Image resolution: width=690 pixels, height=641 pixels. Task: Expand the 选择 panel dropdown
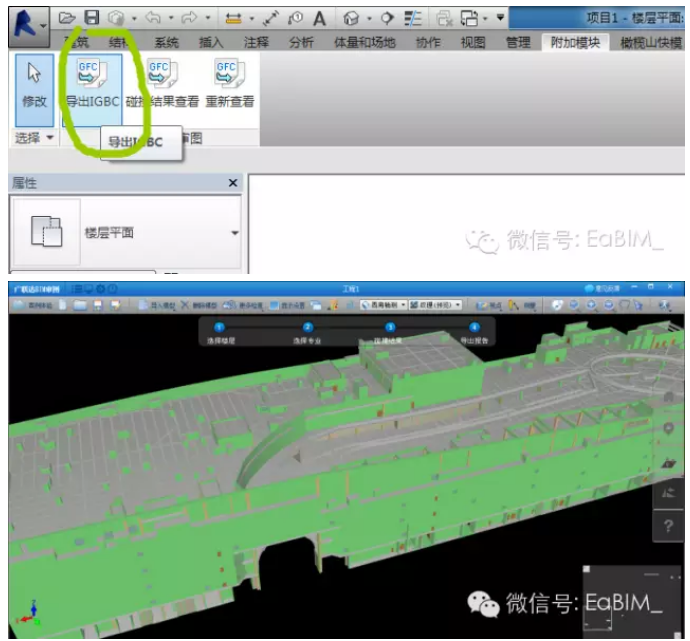coord(34,138)
